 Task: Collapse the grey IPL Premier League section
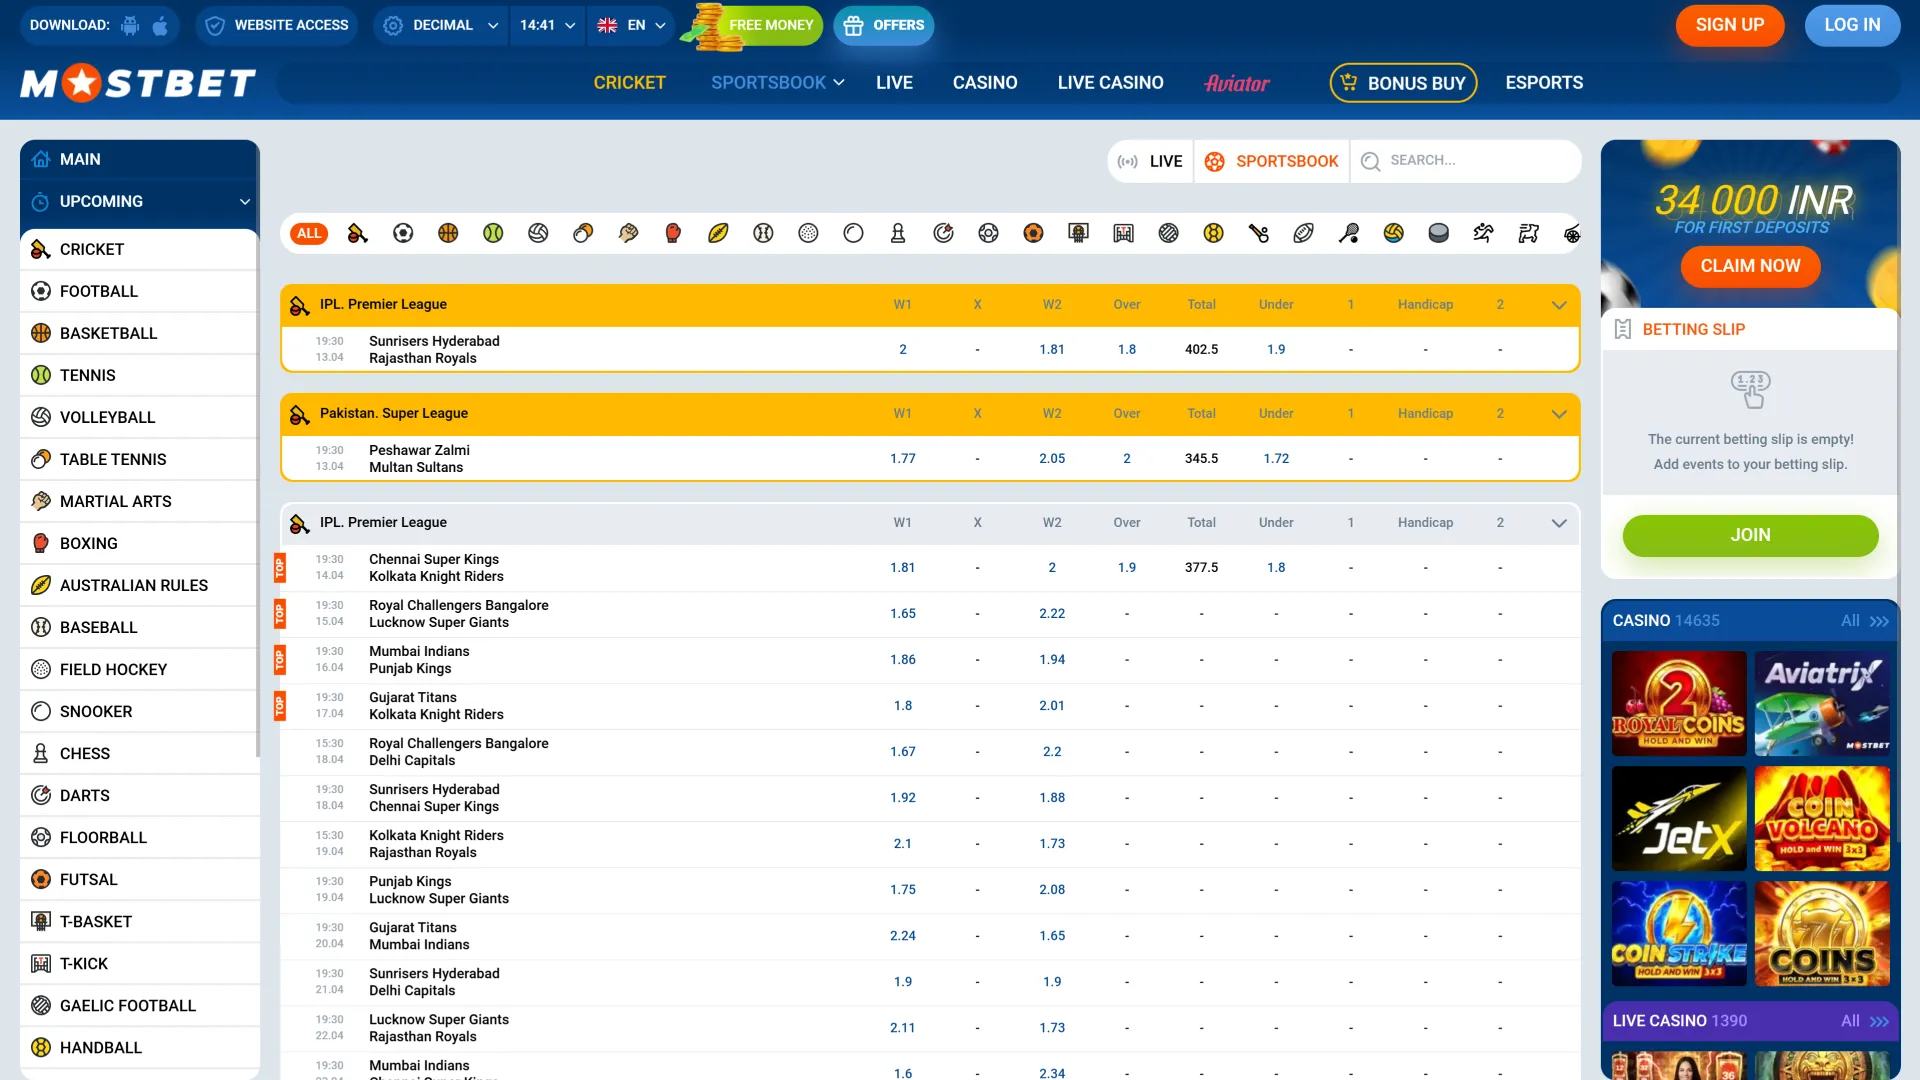pyautogui.click(x=1558, y=523)
